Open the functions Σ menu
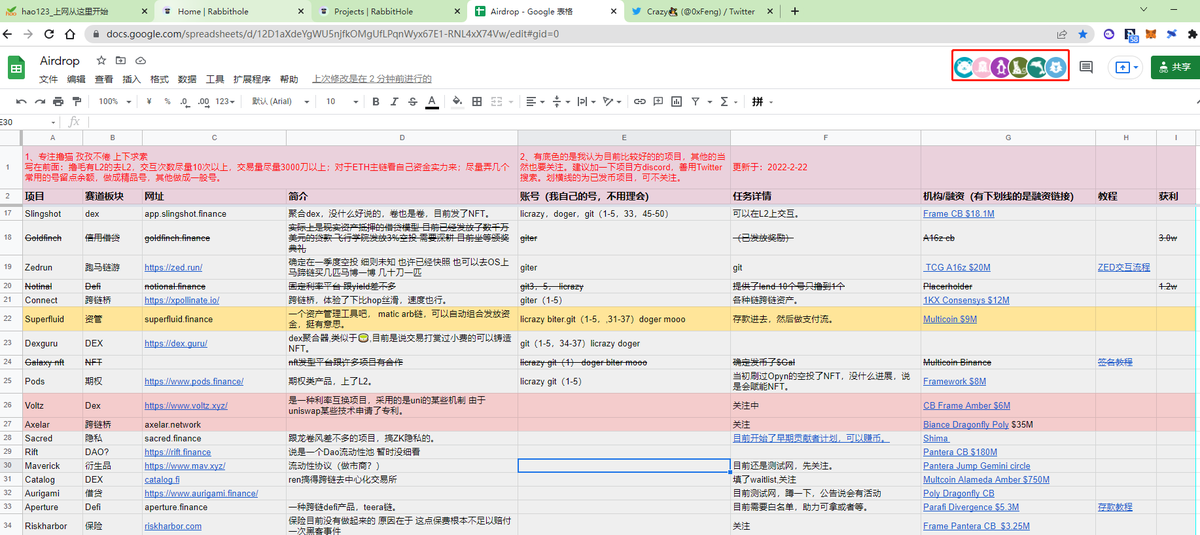 click(x=724, y=101)
